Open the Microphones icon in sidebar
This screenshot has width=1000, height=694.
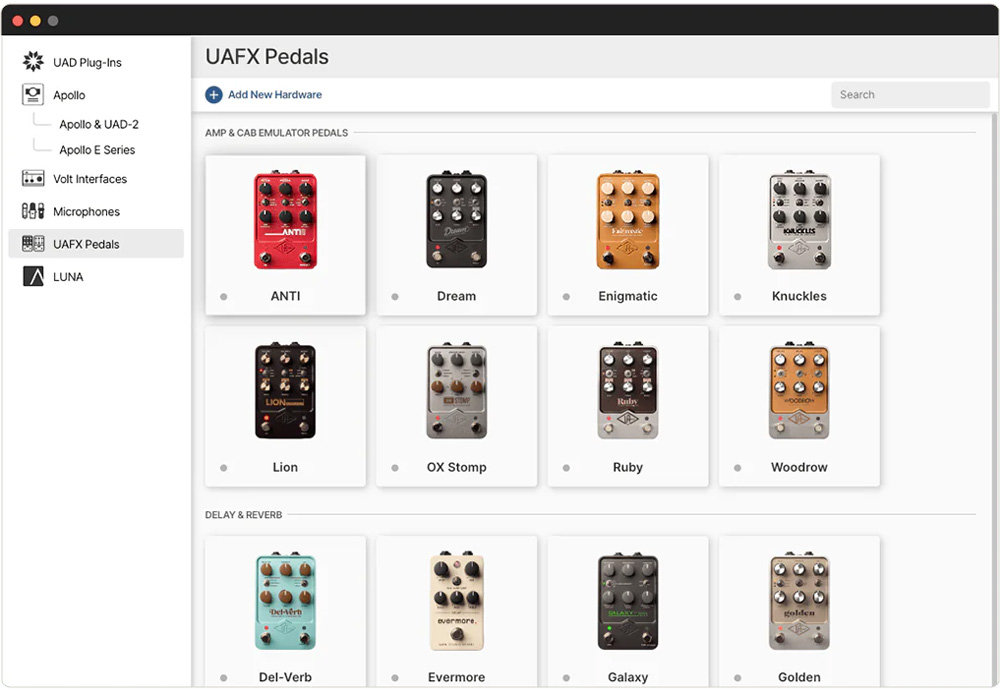33,211
